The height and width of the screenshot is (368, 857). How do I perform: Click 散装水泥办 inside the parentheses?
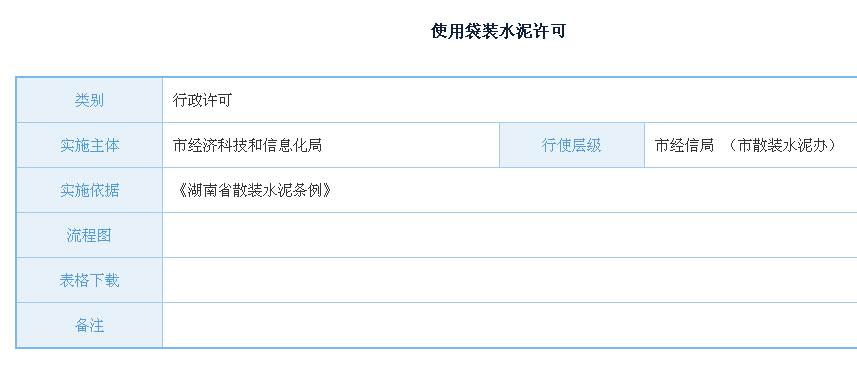790,145
